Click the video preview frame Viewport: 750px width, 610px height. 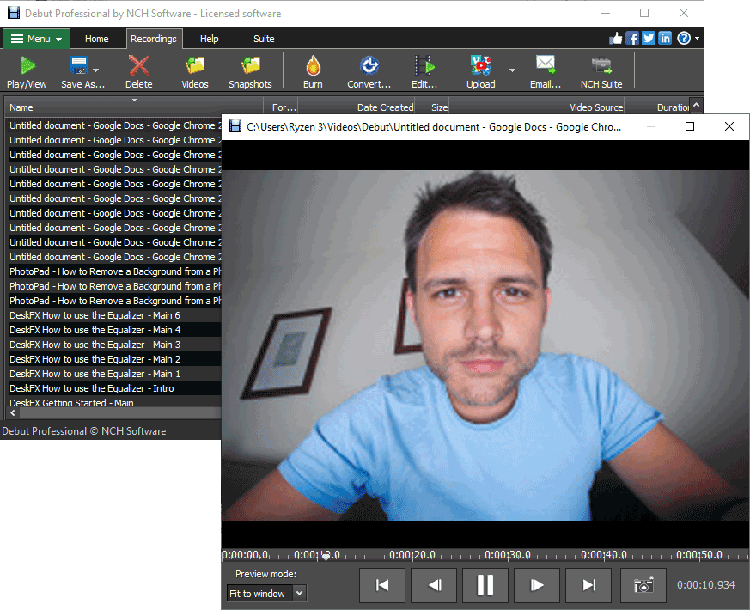pyautogui.click(x=485, y=345)
